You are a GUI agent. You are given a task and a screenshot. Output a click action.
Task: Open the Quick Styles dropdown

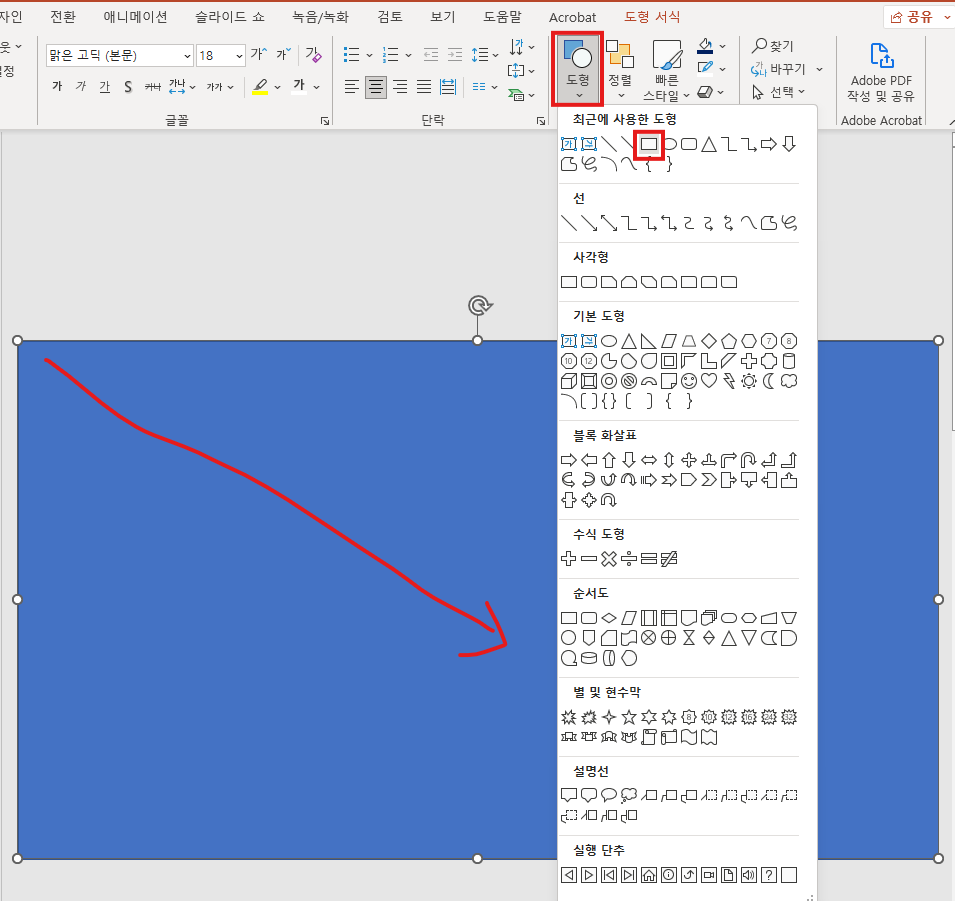[667, 70]
